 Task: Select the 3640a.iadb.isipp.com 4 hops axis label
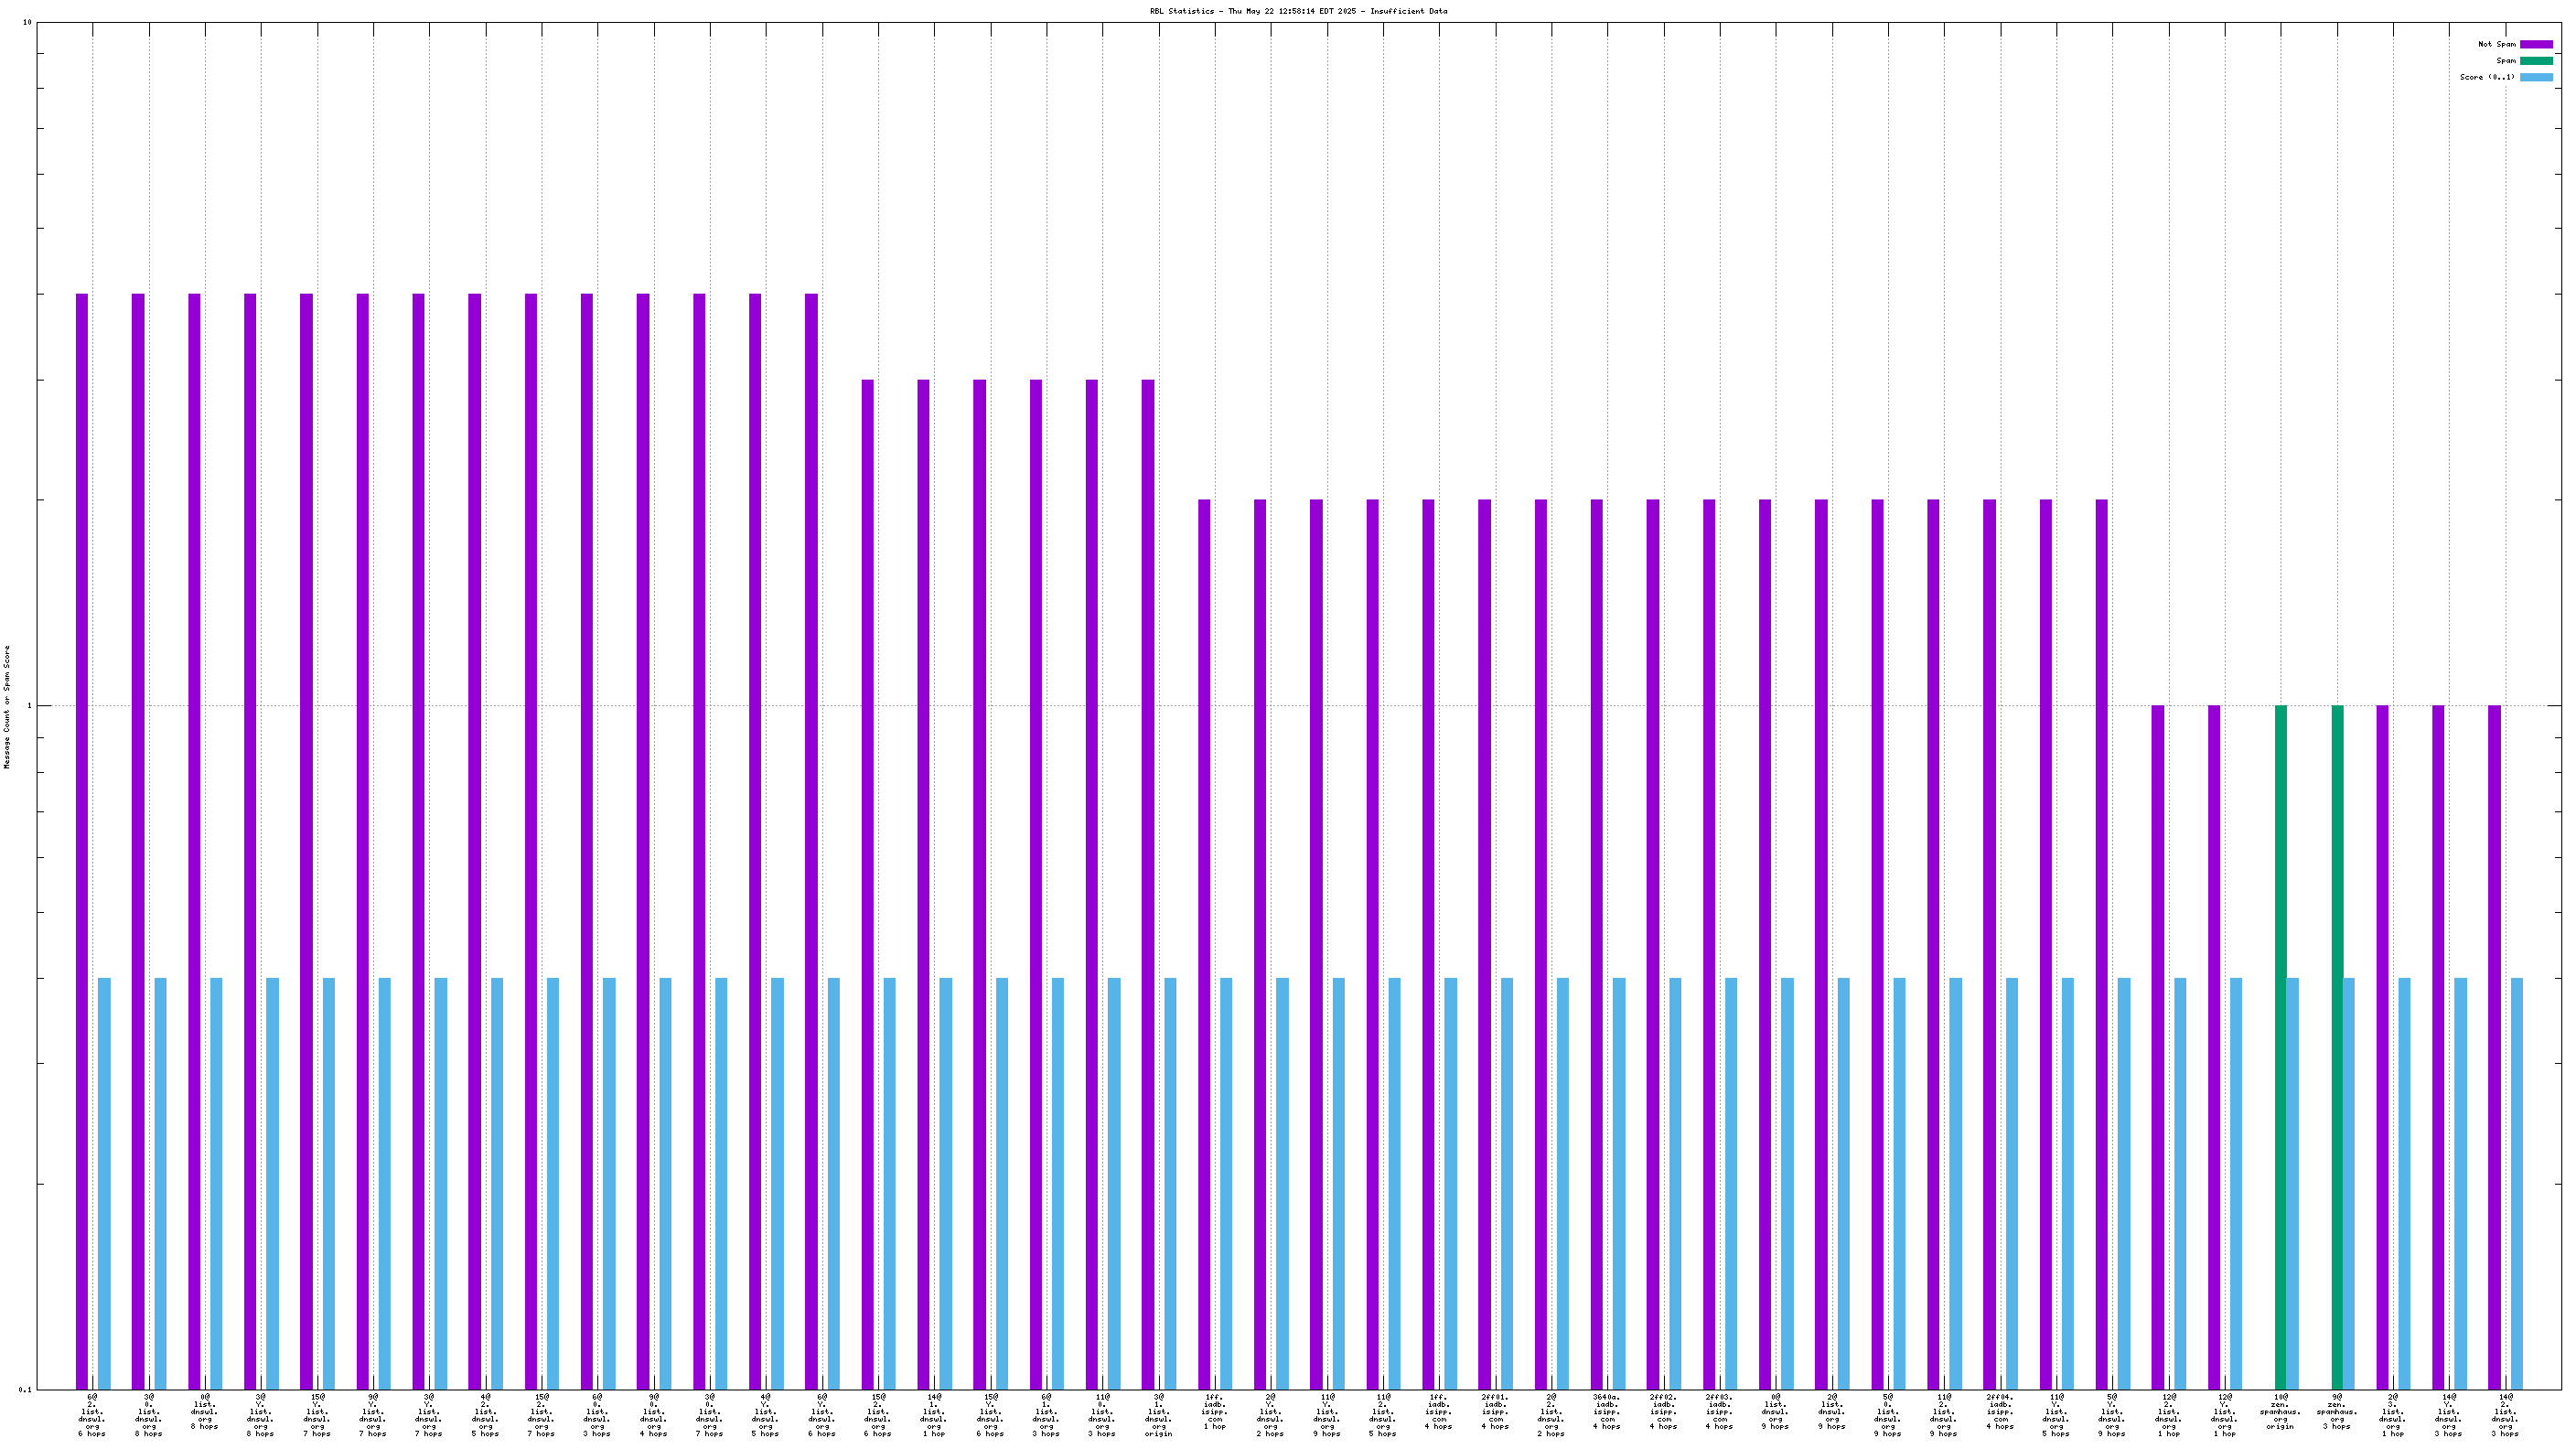(x=1606, y=1411)
